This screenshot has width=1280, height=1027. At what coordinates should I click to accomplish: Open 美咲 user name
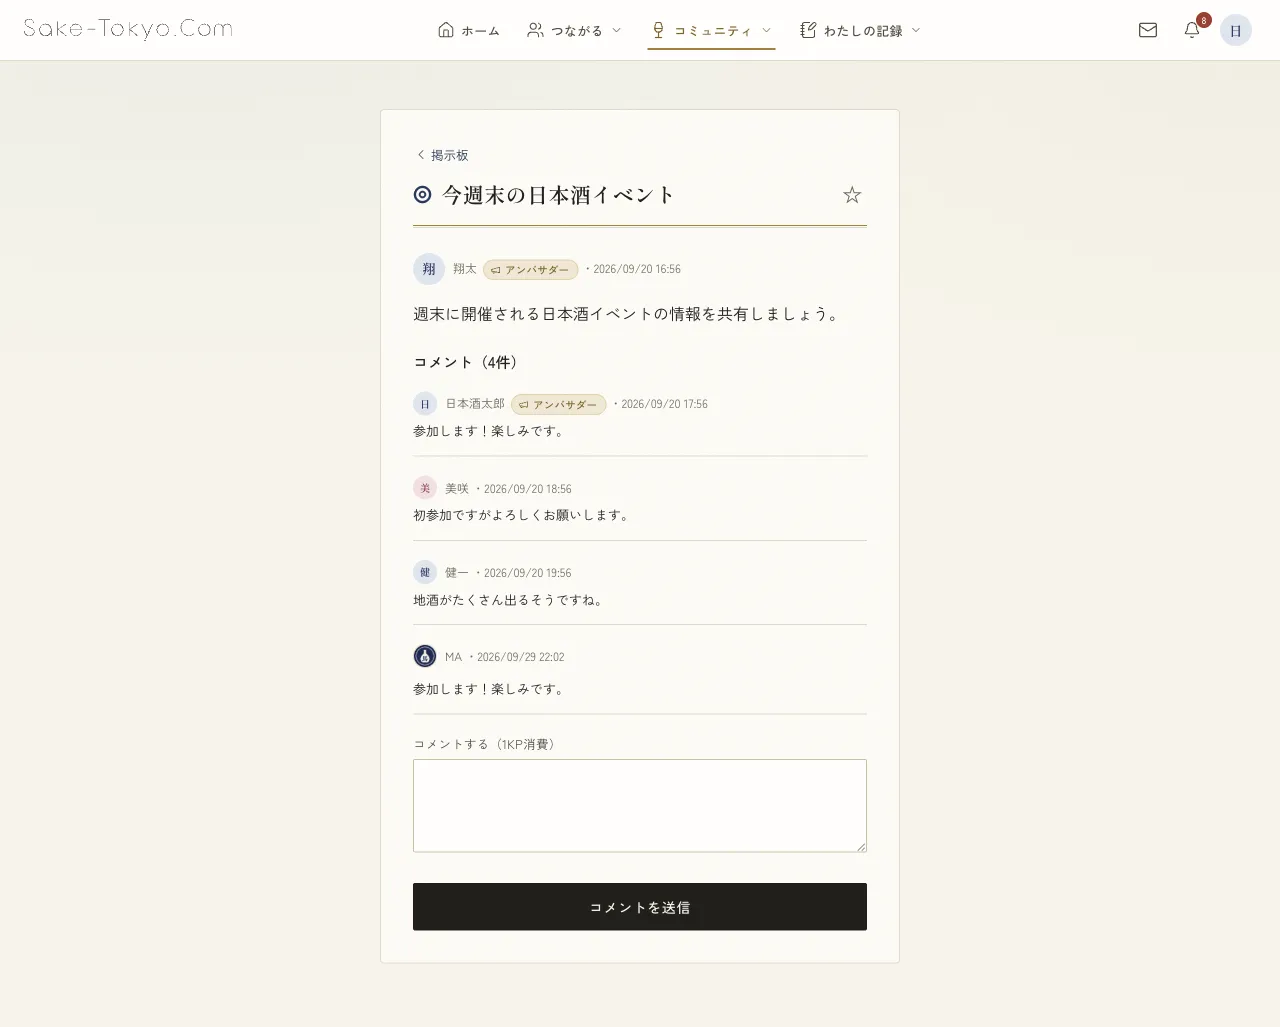(457, 488)
